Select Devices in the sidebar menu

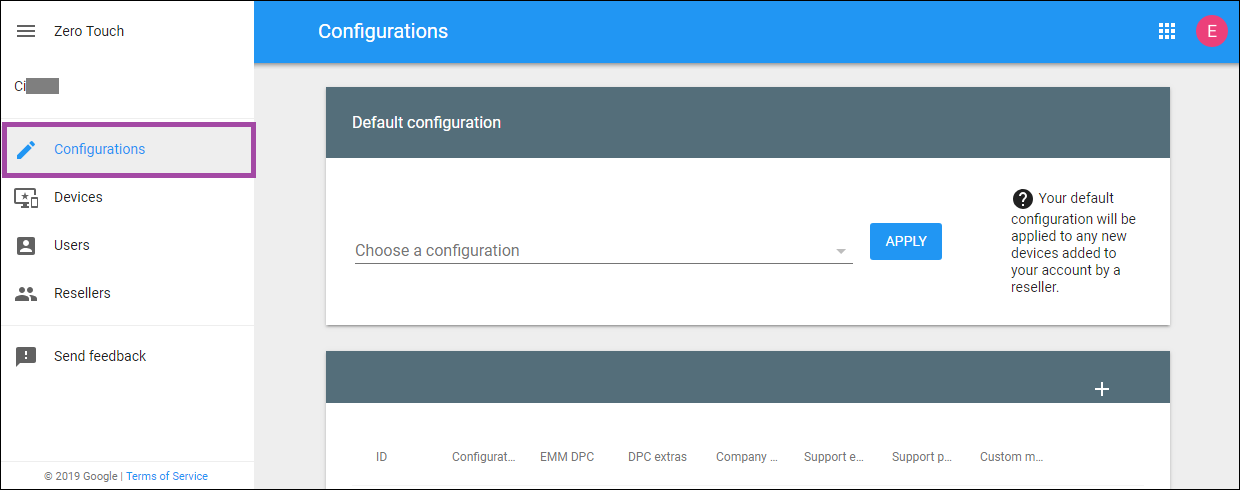(x=78, y=197)
